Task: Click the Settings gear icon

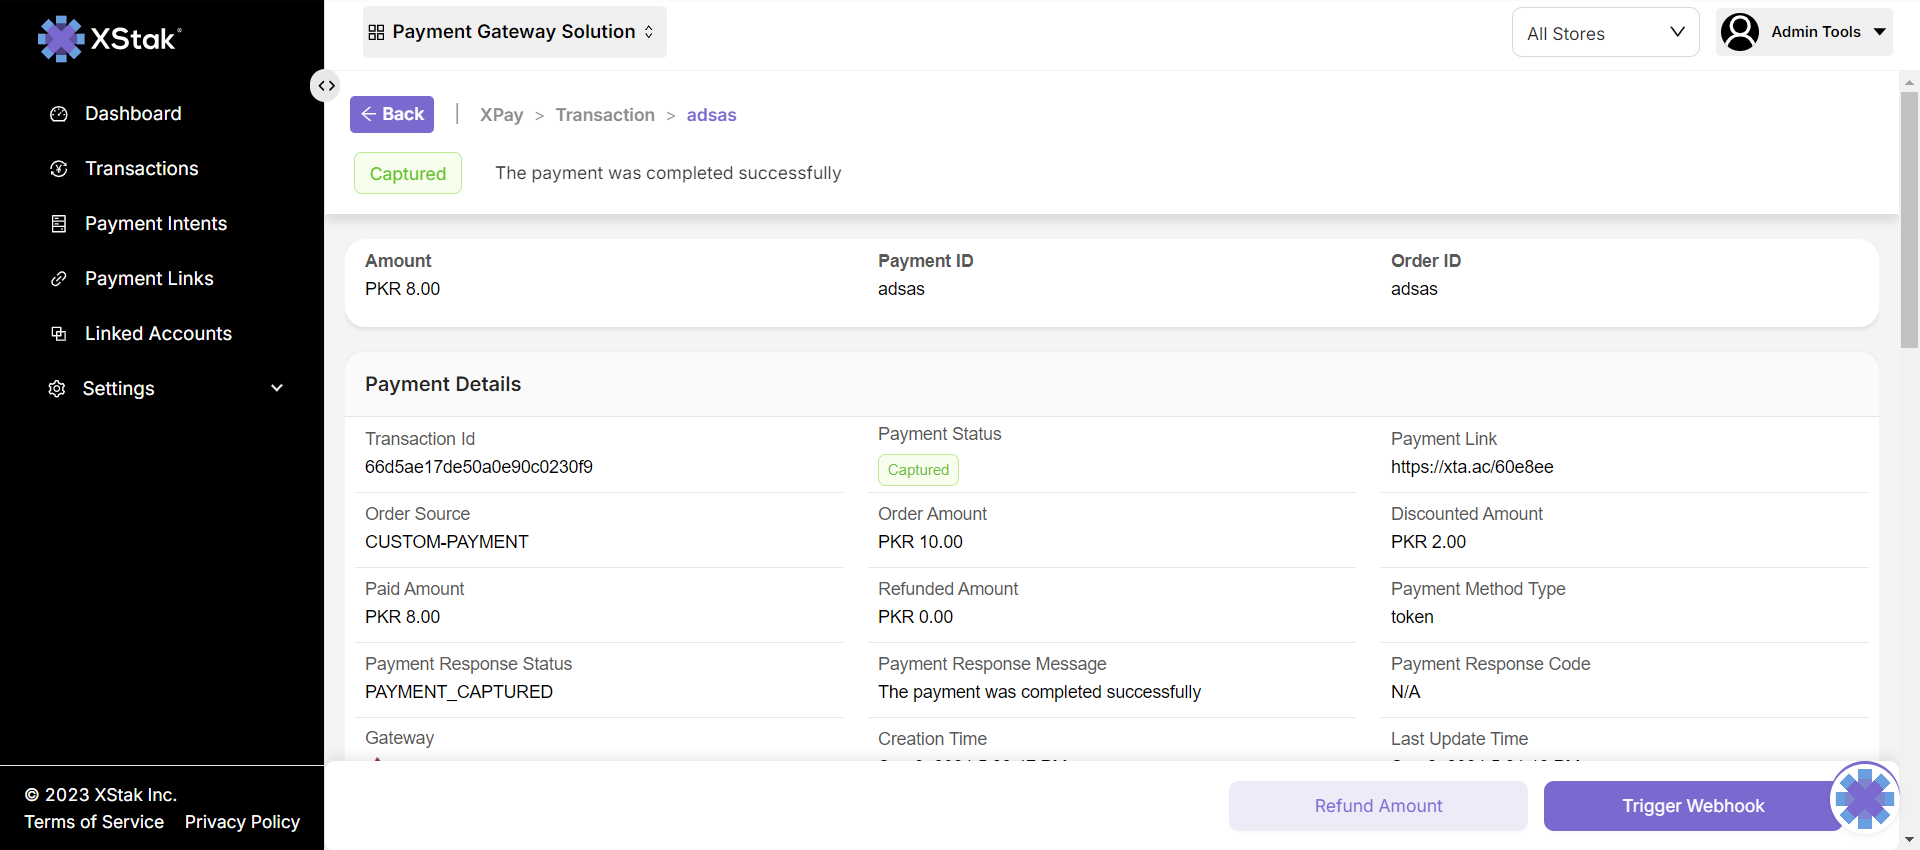Action: click(57, 389)
